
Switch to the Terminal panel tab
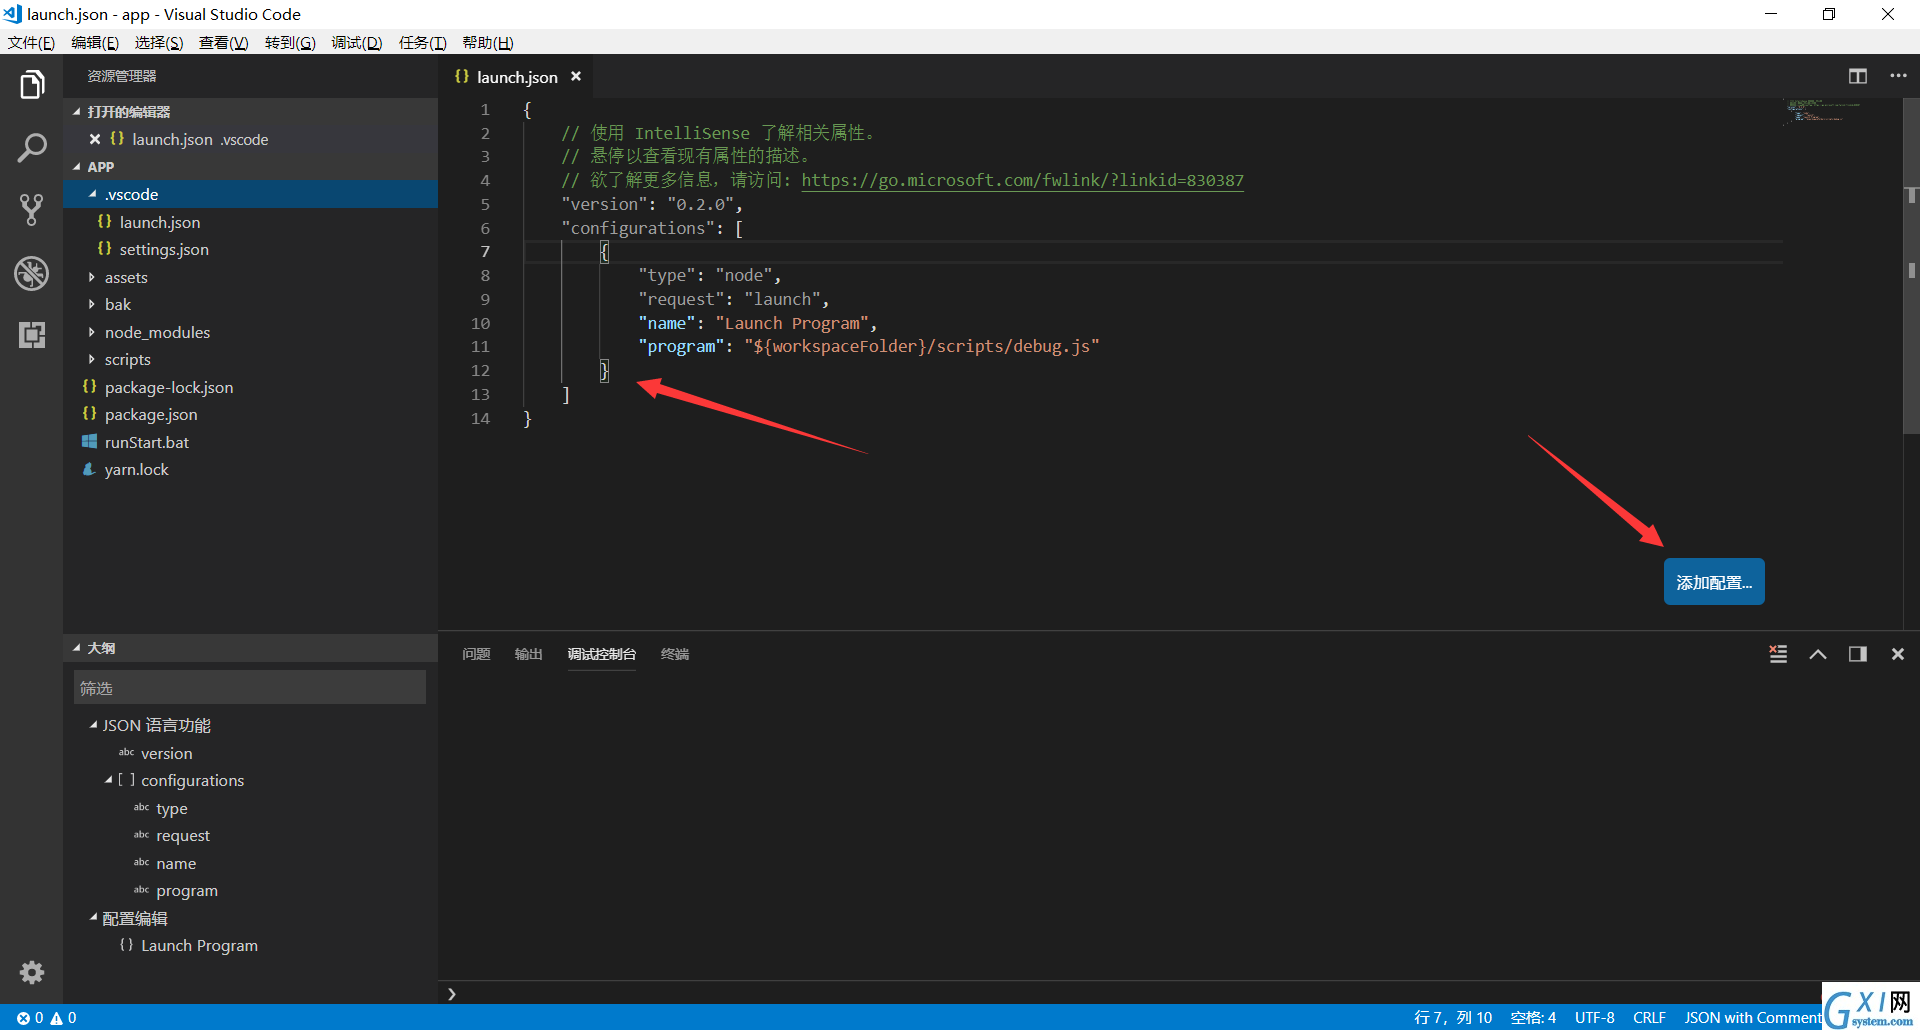pyautogui.click(x=675, y=654)
